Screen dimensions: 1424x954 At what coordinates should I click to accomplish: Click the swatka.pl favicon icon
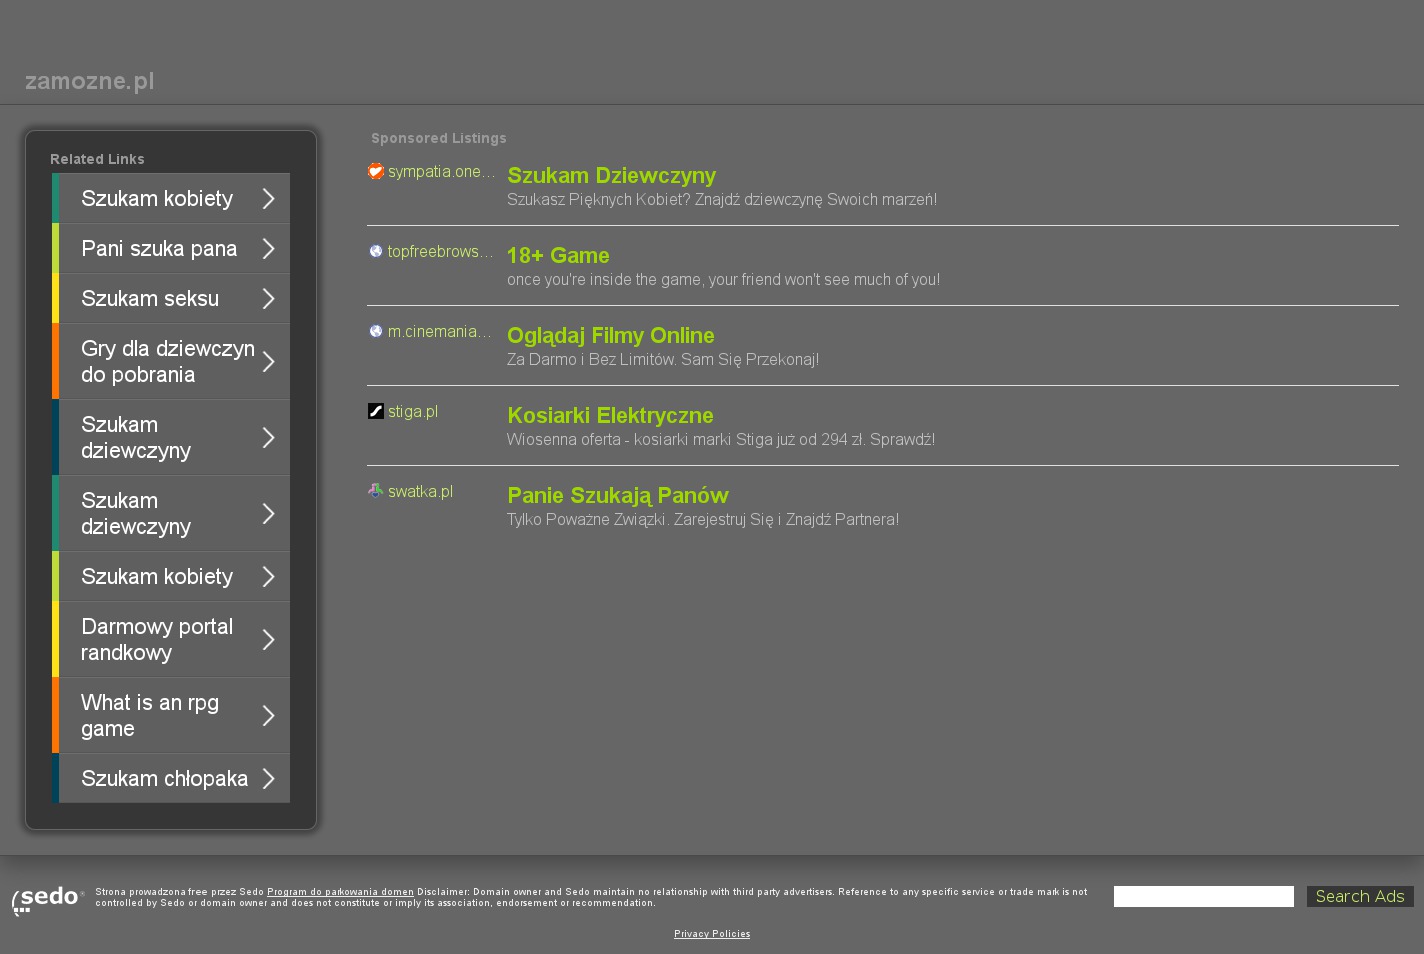click(376, 492)
